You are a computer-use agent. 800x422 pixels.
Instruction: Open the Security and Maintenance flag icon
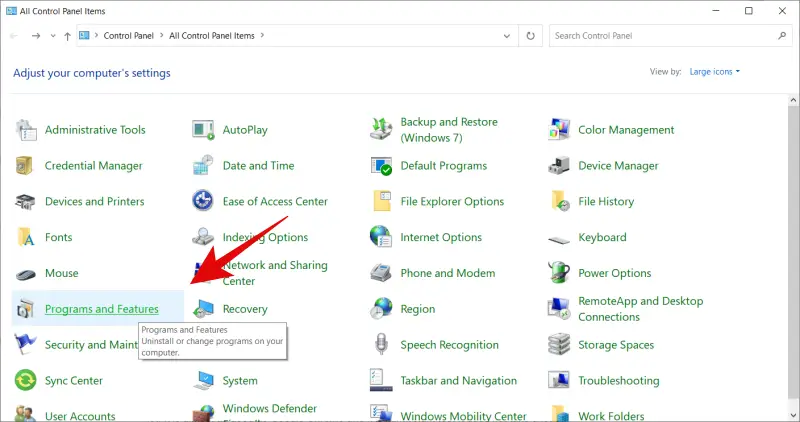(26, 344)
